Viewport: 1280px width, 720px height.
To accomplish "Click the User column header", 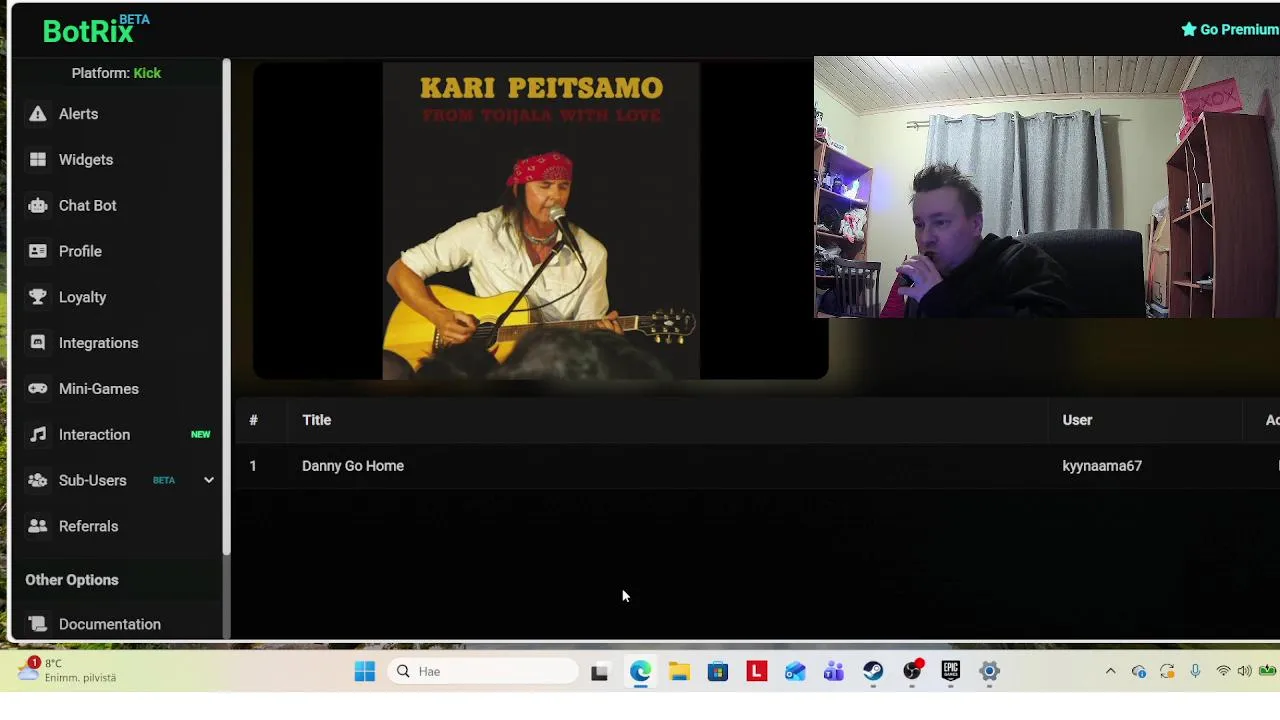I will pyautogui.click(x=1077, y=420).
